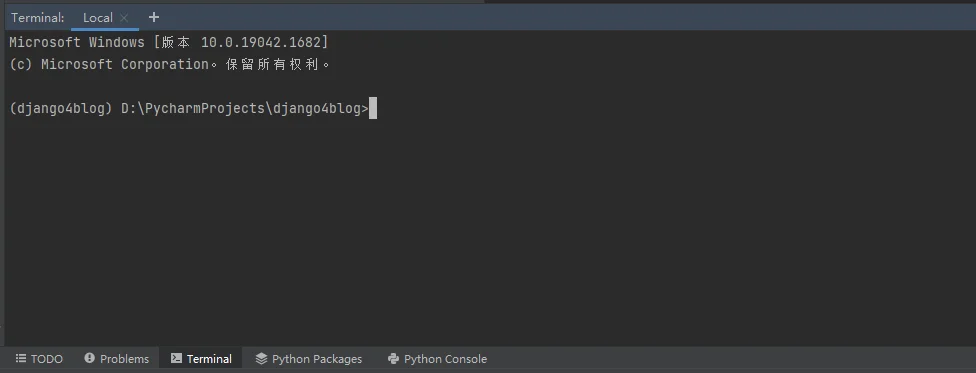This screenshot has width=976, height=373.
Task: Add a new terminal session with plus icon
Action: pos(154,17)
